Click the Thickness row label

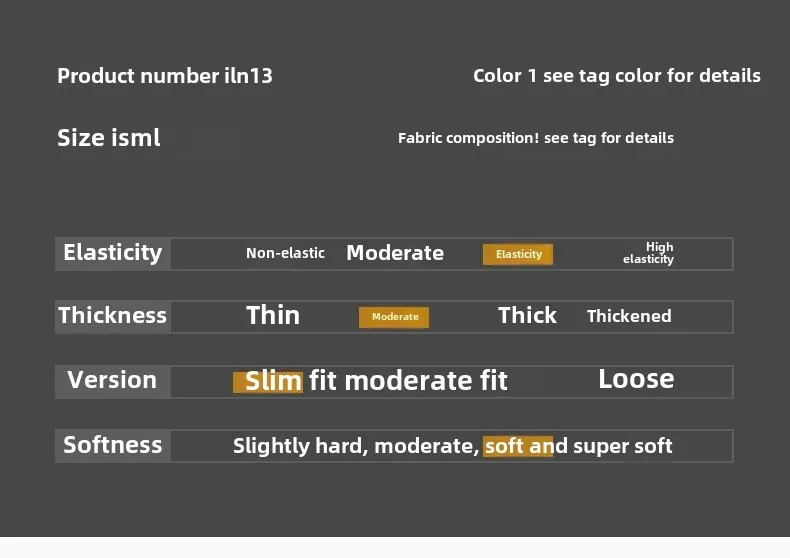[113, 316]
